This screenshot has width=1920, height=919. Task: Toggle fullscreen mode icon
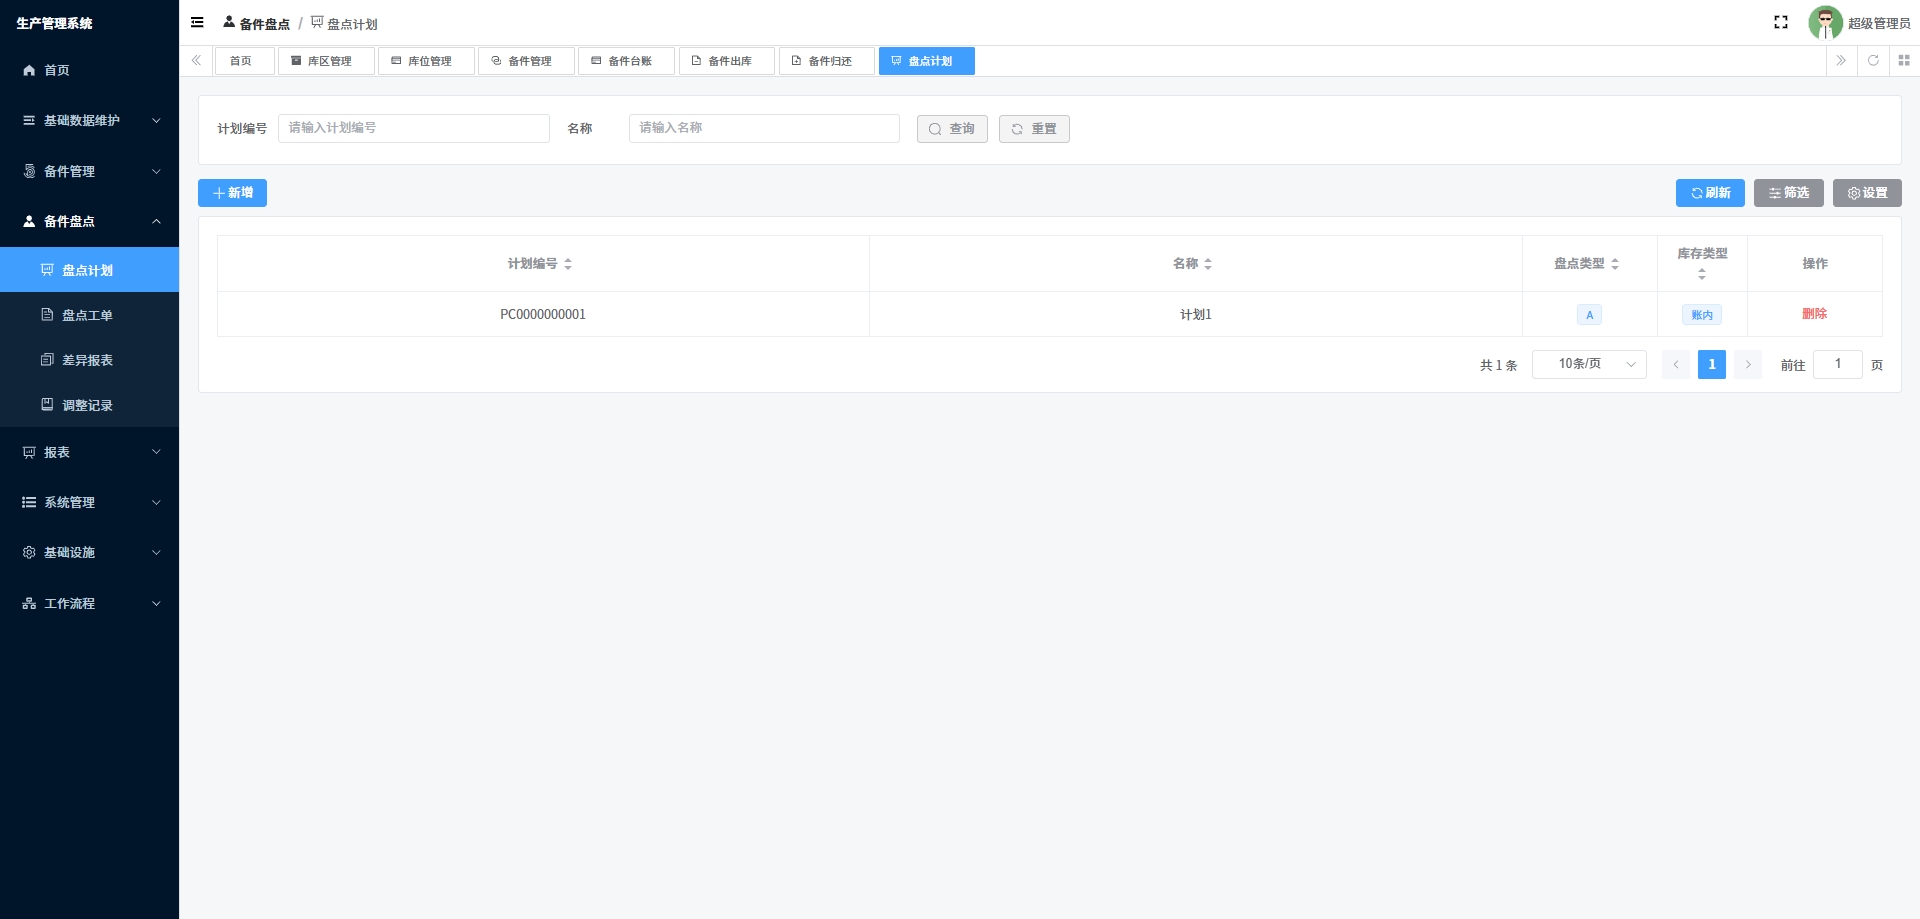1781,22
